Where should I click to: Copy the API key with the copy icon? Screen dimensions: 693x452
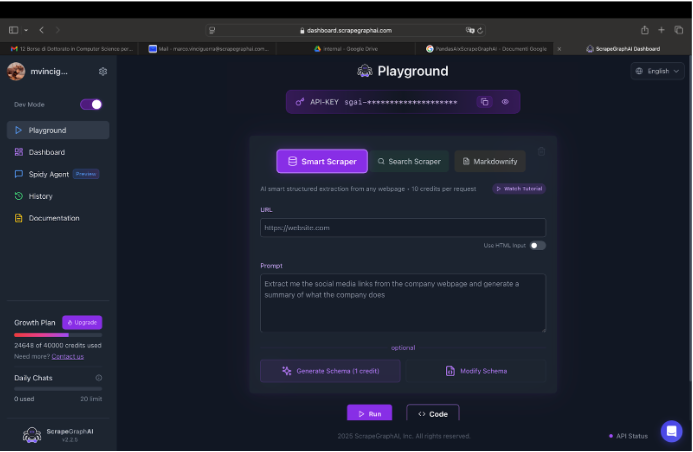pos(484,102)
